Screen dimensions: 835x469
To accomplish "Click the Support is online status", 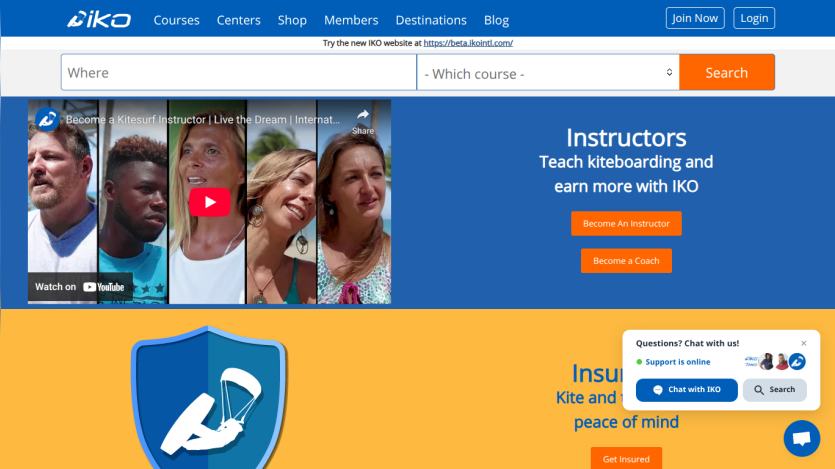I will point(673,362).
